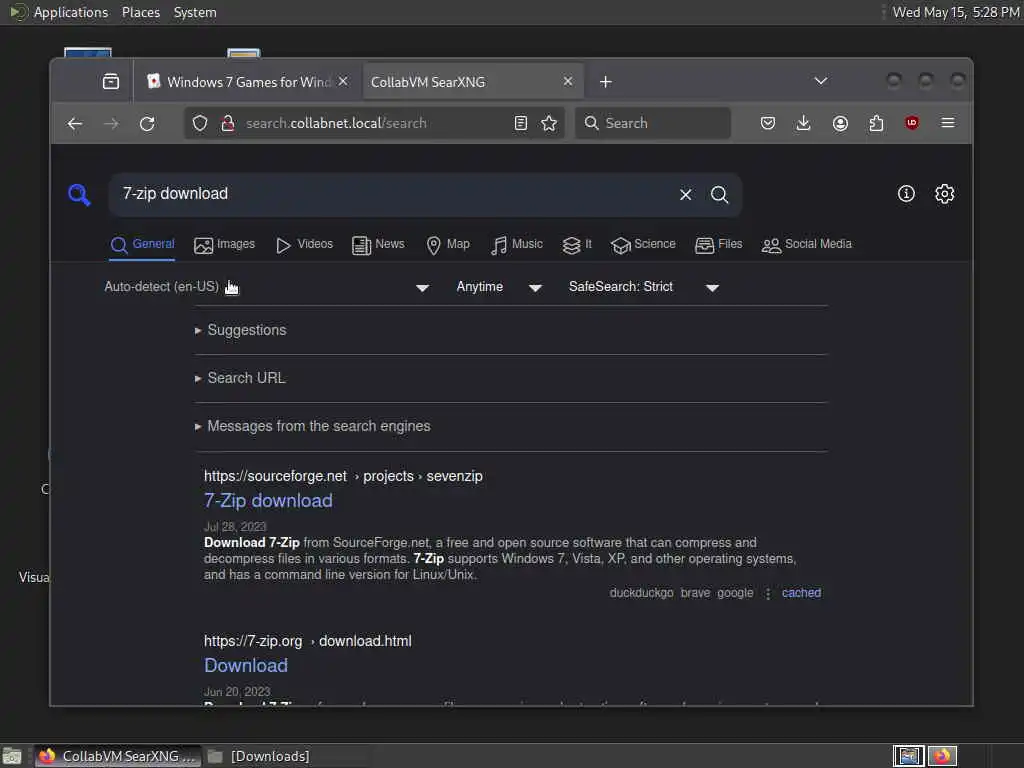Close the CollabVM SearXNG tab

click(568, 81)
